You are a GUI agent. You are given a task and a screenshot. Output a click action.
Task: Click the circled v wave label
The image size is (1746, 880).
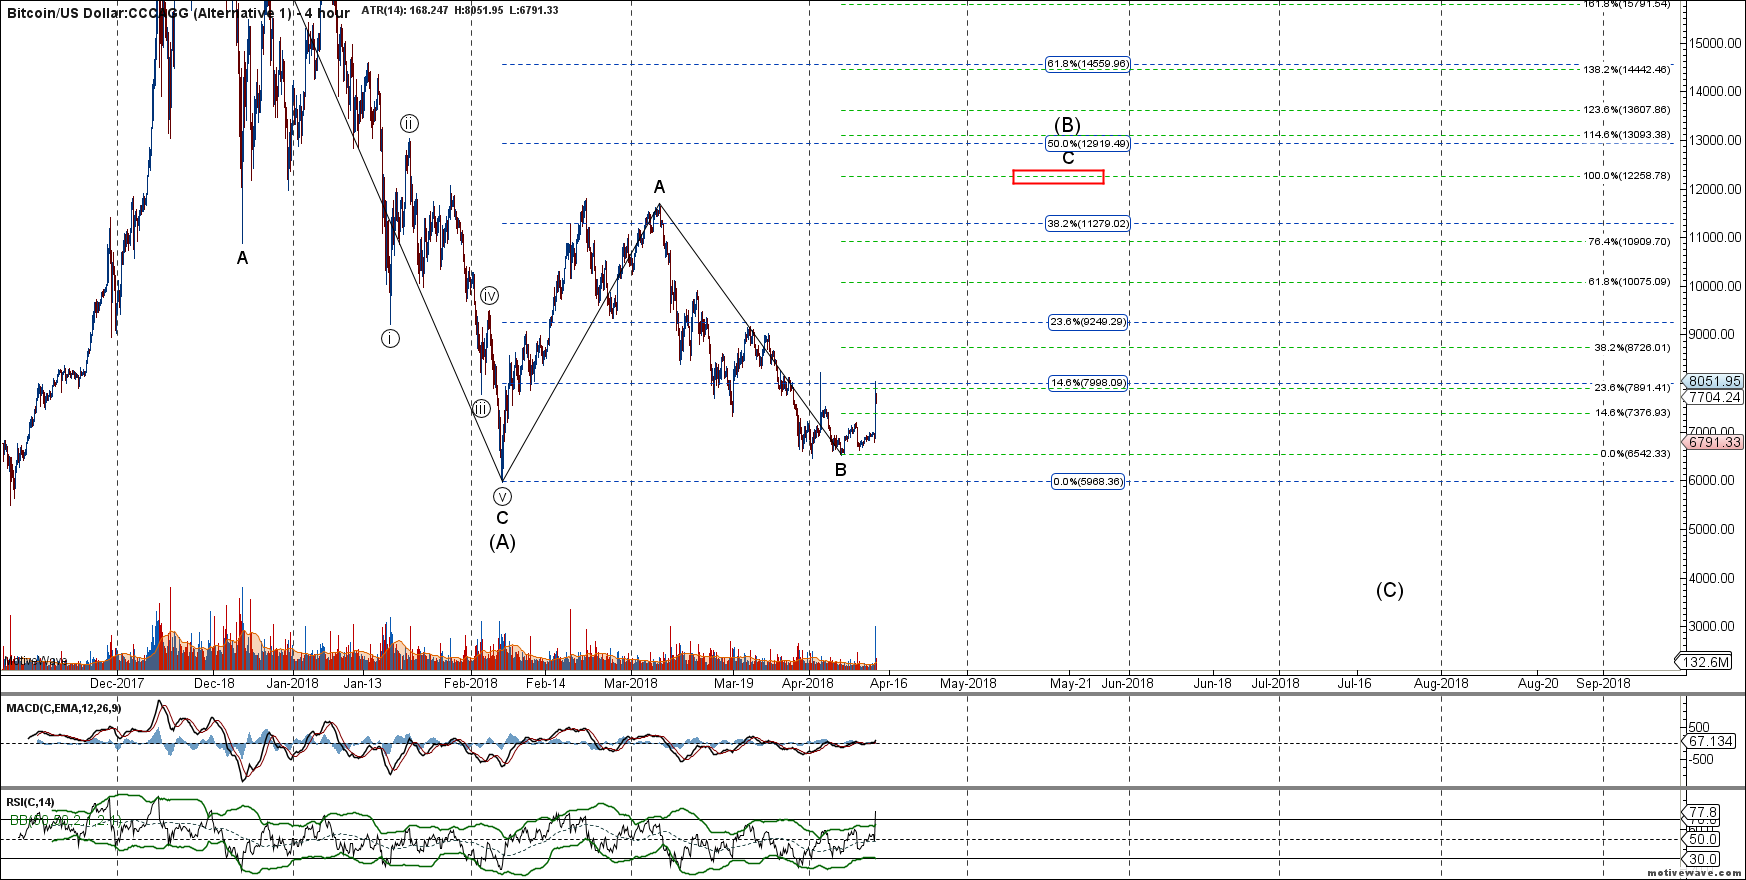(x=503, y=496)
